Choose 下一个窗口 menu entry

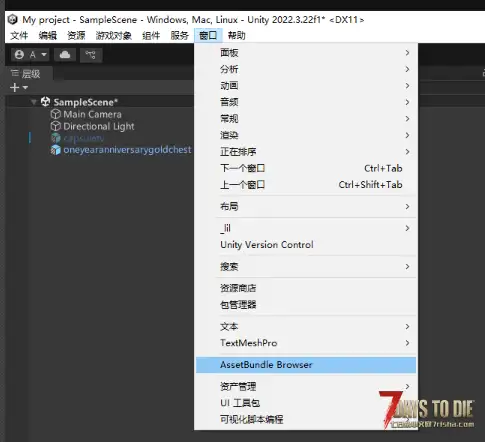pyautogui.click(x=306, y=168)
